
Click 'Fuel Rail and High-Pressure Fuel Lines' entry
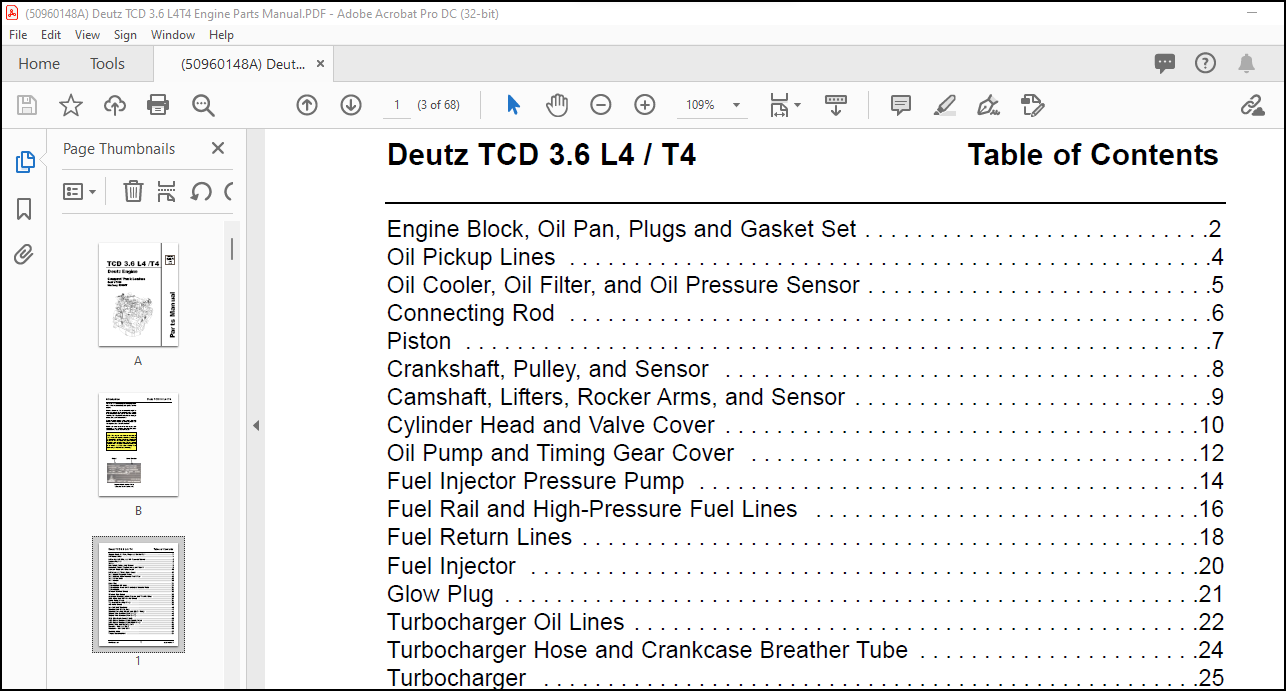(592, 509)
